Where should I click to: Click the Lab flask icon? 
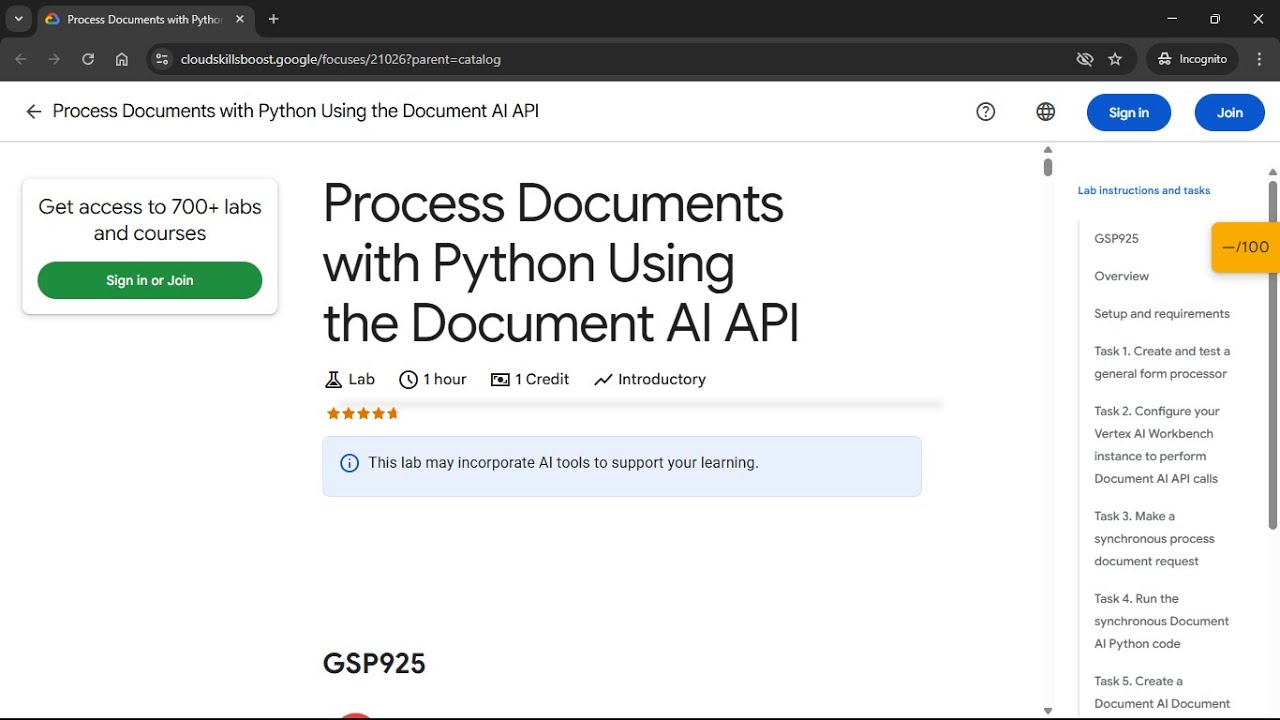(334, 380)
